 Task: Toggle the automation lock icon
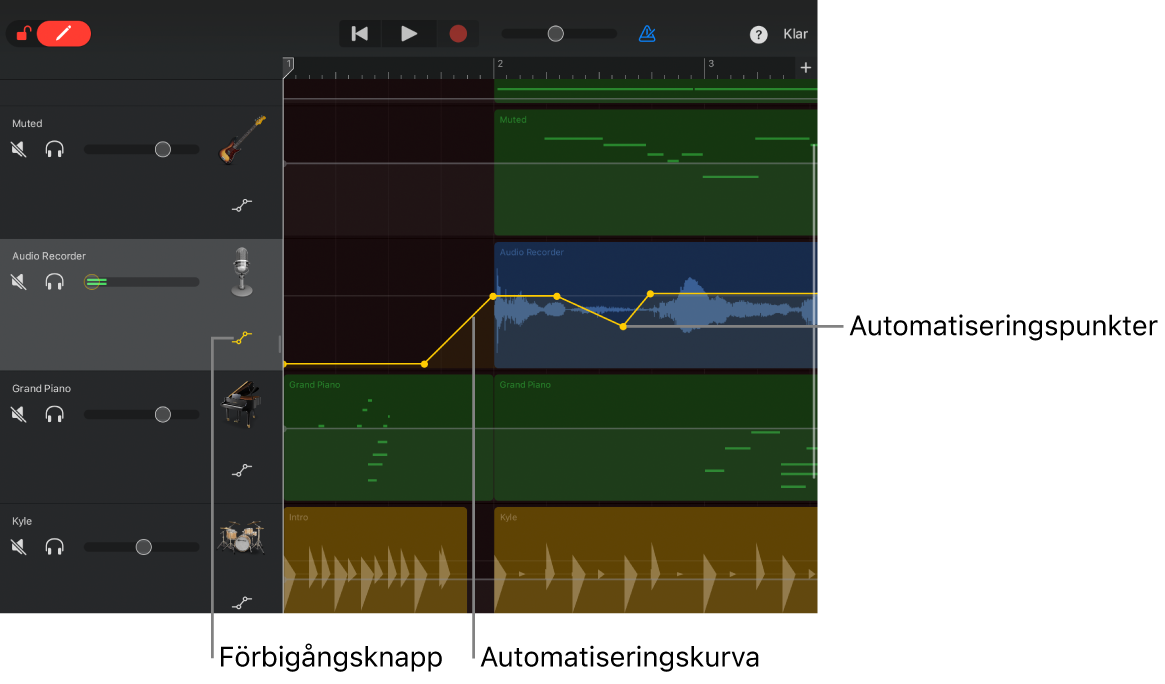coord(23,33)
